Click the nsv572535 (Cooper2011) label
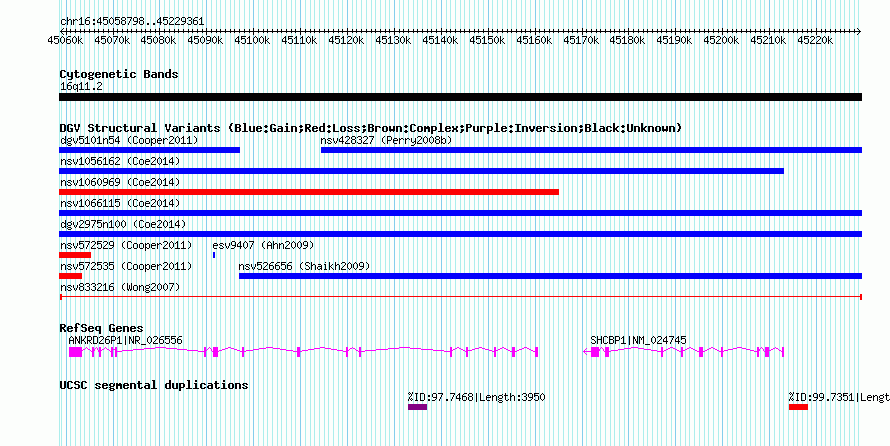Viewport: 890px width, 446px height. point(126,266)
